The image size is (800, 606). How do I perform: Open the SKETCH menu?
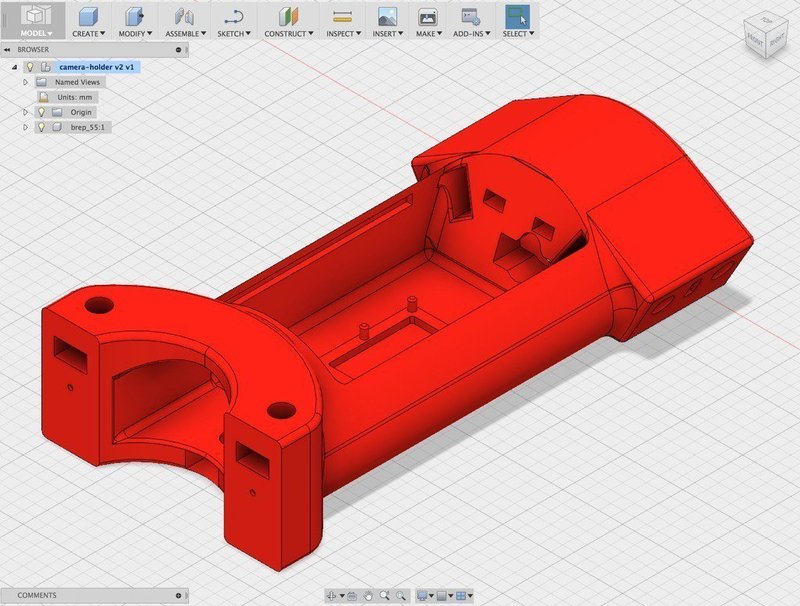pyautogui.click(x=234, y=34)
